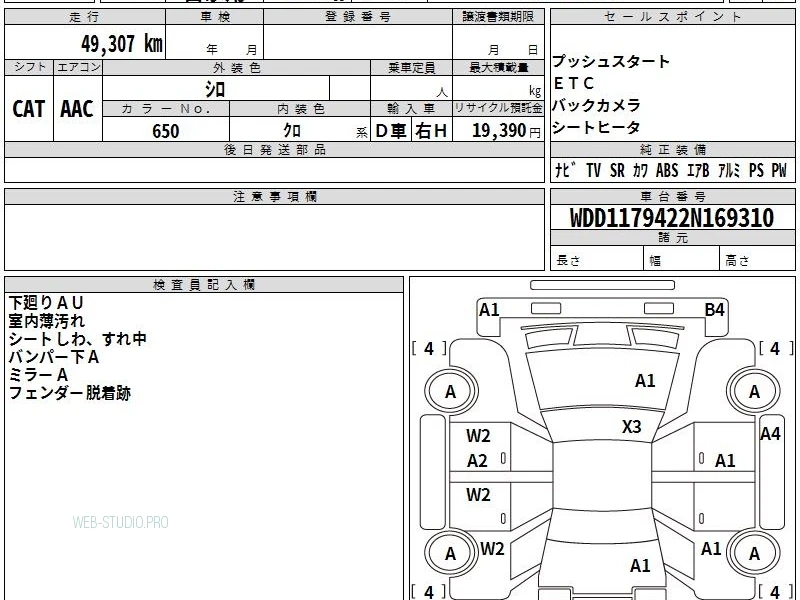Select the interior color value クロ
Screen dimensions: 800x600
click(x=292, y=131)
